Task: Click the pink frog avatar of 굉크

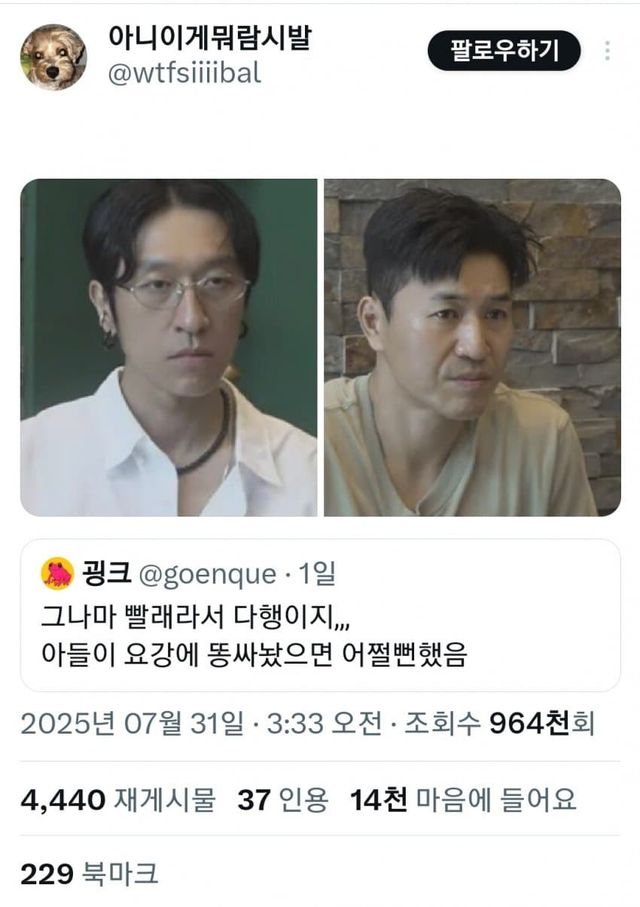Action: coord(57,574)
